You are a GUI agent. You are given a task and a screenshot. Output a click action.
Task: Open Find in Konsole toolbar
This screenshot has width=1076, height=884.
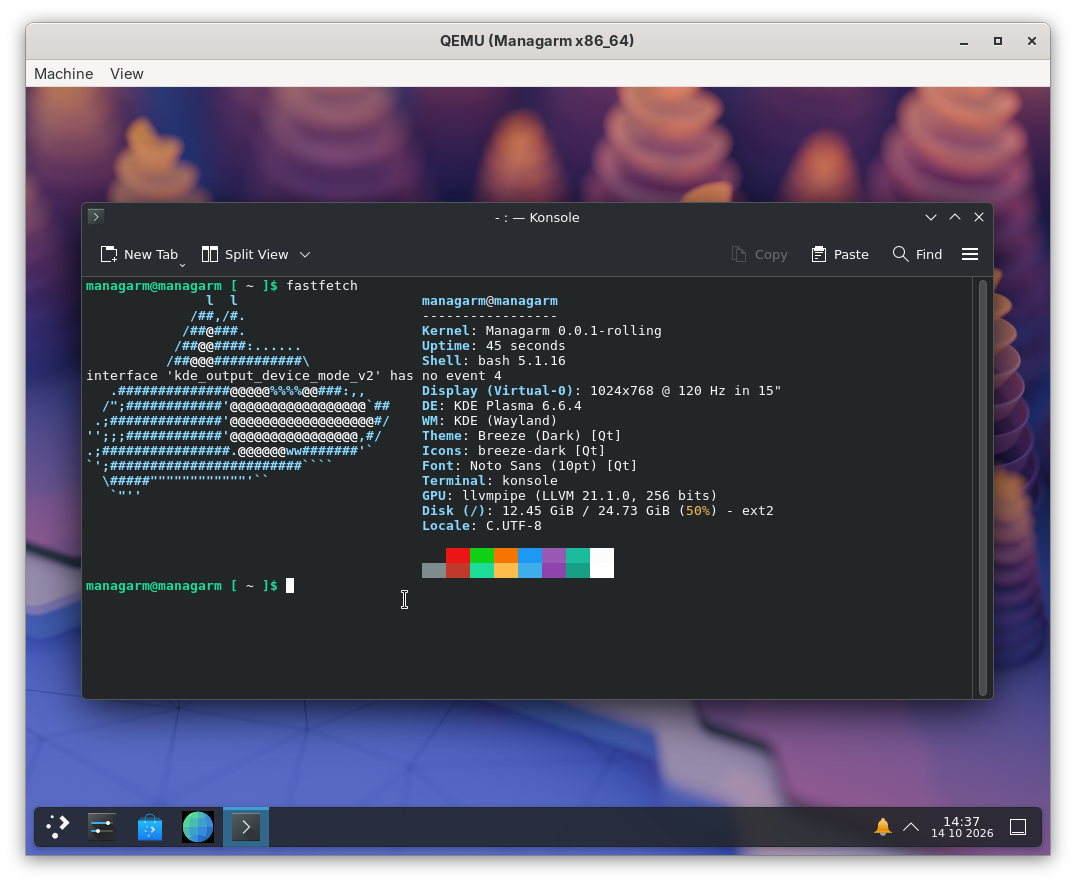click(917, 255)
